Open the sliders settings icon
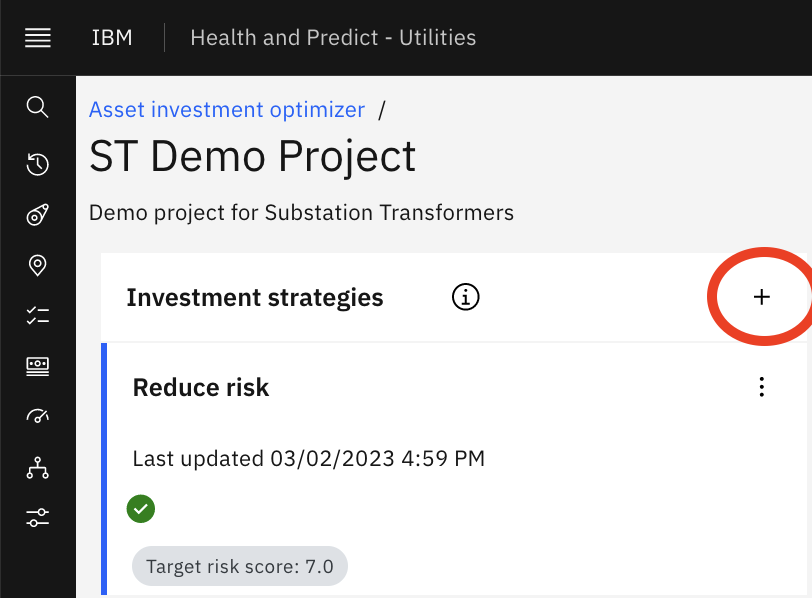The width and height of the screenshot is (812, 598). point(37,517)
